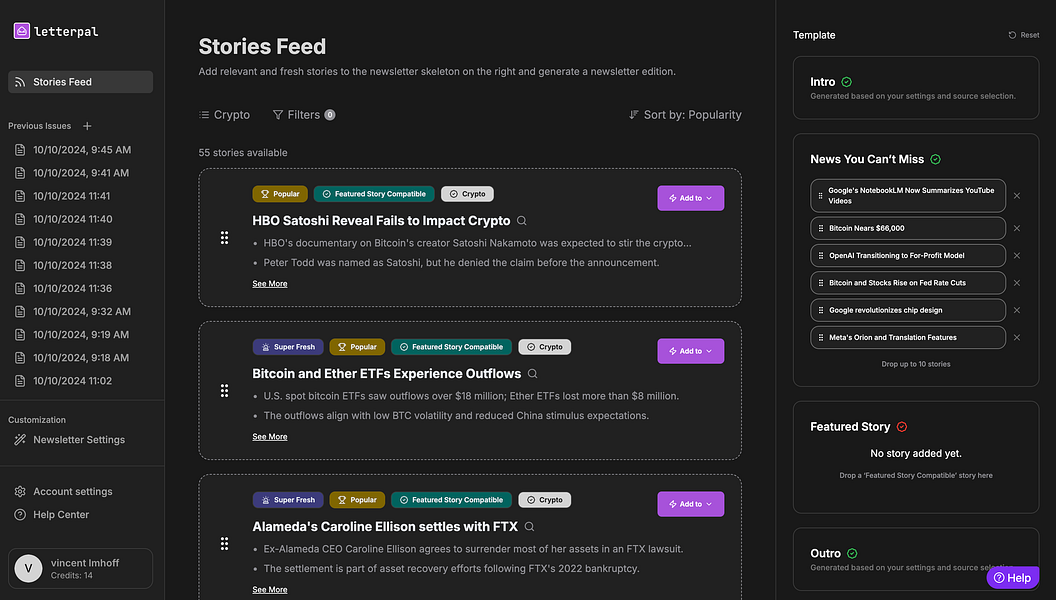
Task: Open vincent Imhoff user profile card
Action: tap(80, 568)
